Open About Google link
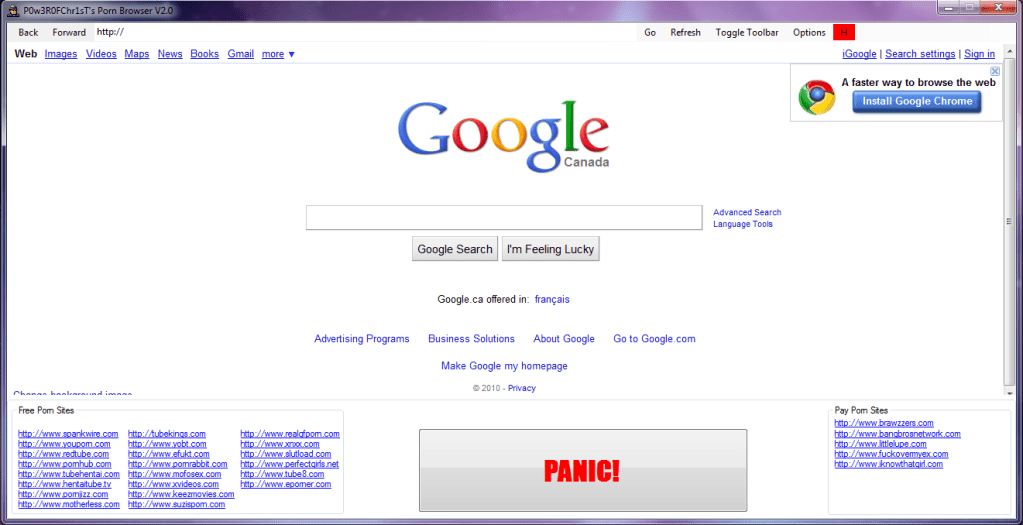The image size is (1023, 525). click(564, 338)
